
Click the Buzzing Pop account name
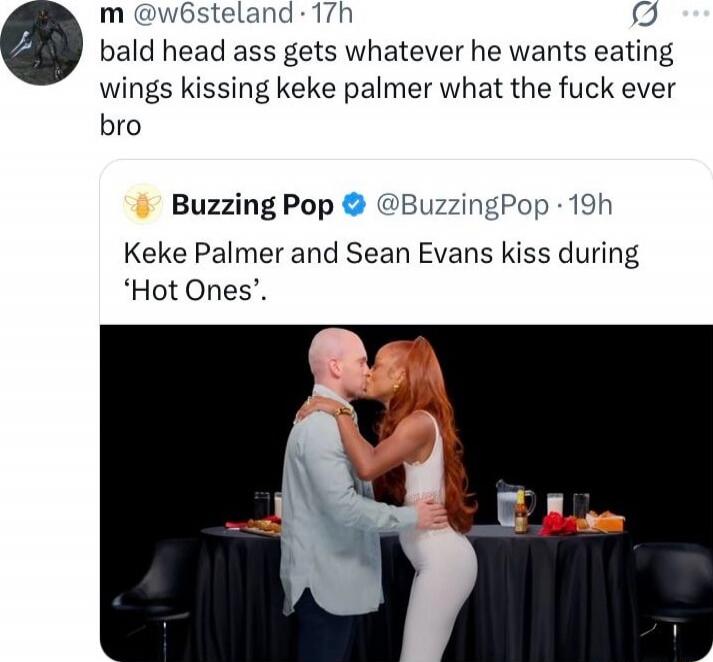click(252, 205)
